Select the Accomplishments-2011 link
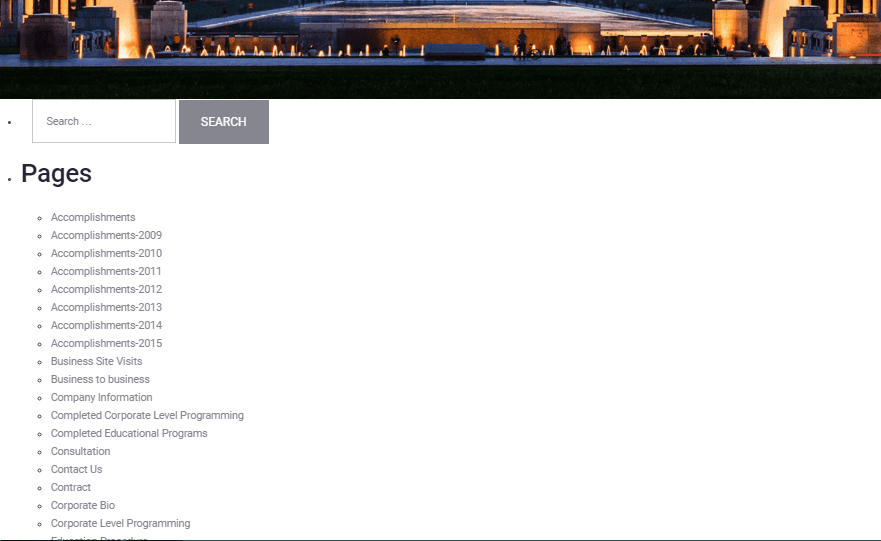This screenshot has height=541, width=881. pyautogui.click(x=106, y=271)
